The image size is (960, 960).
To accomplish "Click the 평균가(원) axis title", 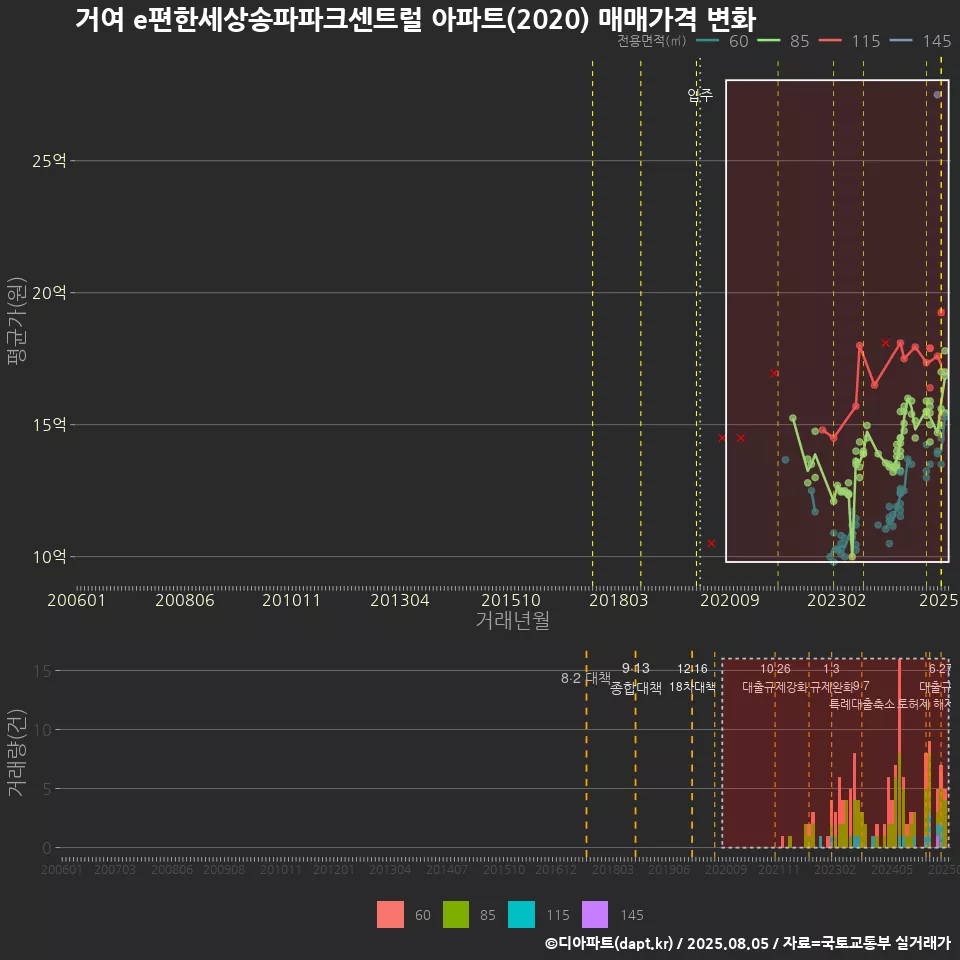I will 17,321.
